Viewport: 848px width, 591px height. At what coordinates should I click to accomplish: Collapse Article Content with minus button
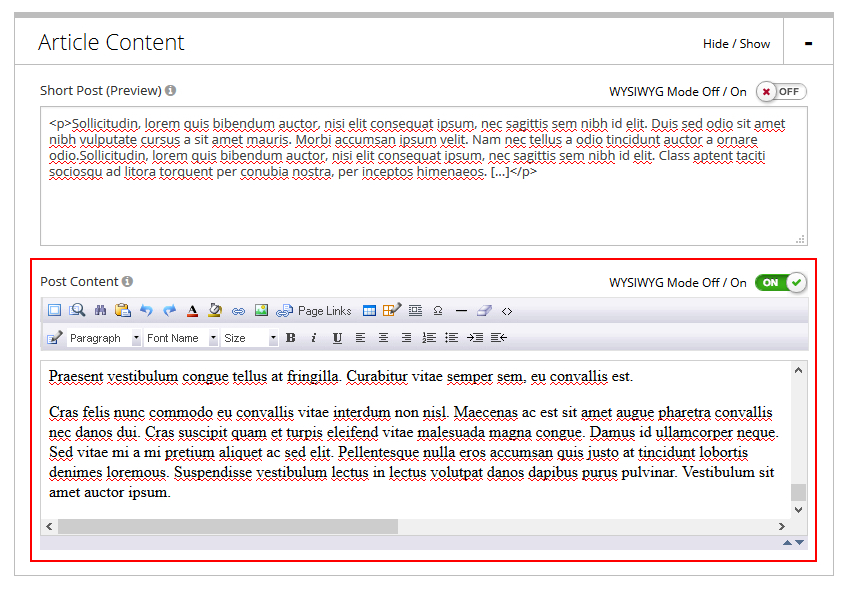click(x=808, y=43)
